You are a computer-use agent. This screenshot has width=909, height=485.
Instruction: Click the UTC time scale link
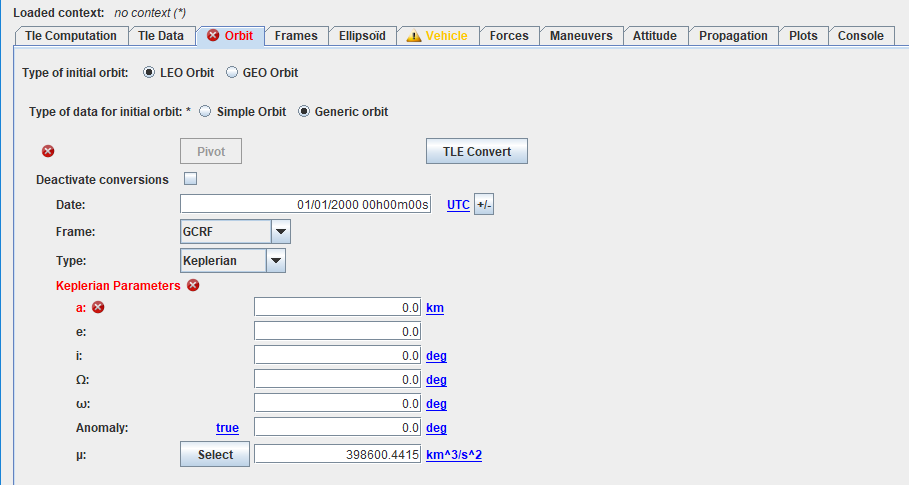pos(458,205)
